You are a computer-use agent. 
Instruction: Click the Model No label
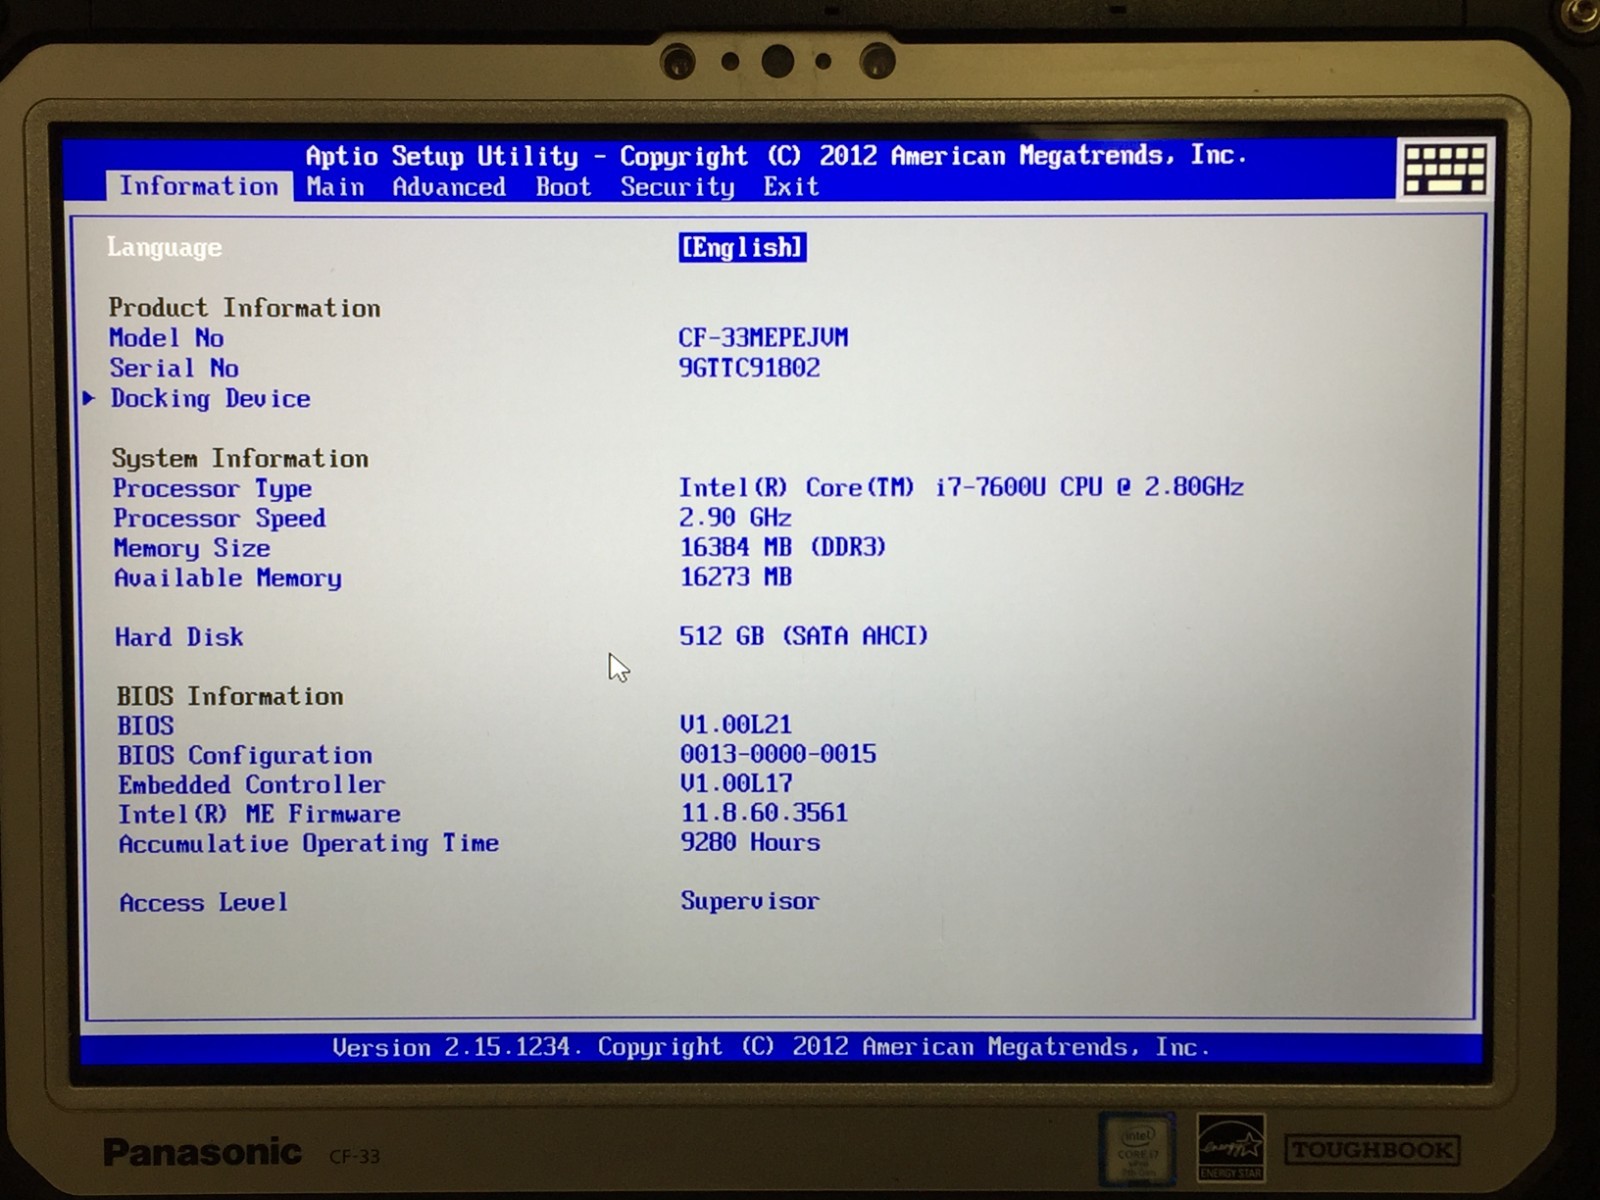pyautogui.click(x=166, y=338)
